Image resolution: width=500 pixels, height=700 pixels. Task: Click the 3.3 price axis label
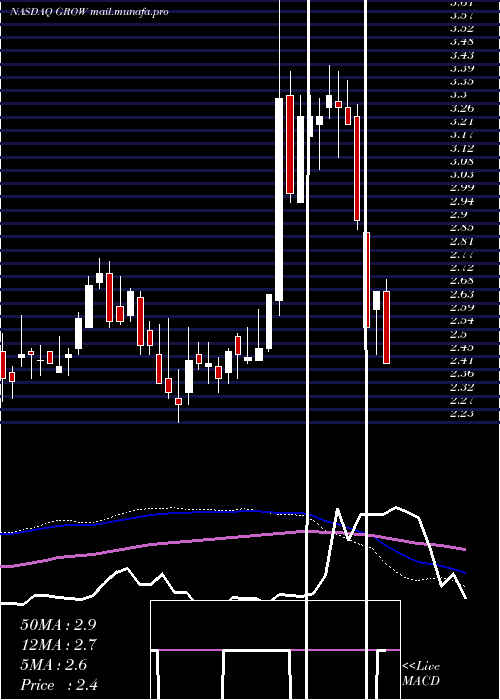pos(458,95)
